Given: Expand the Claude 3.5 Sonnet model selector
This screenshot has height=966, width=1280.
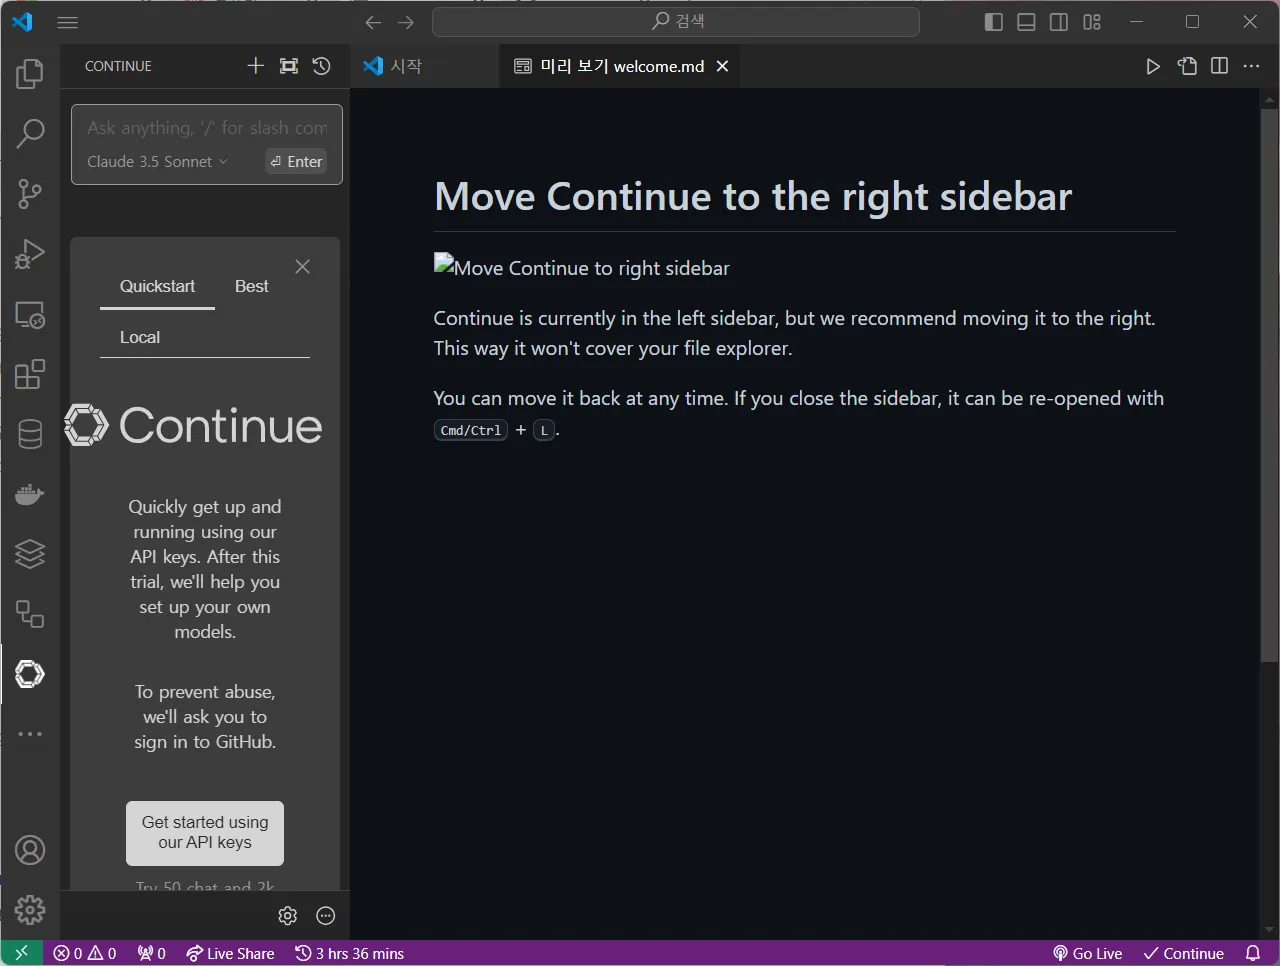Looking at the screenshot, I should (x=157, y=161).
